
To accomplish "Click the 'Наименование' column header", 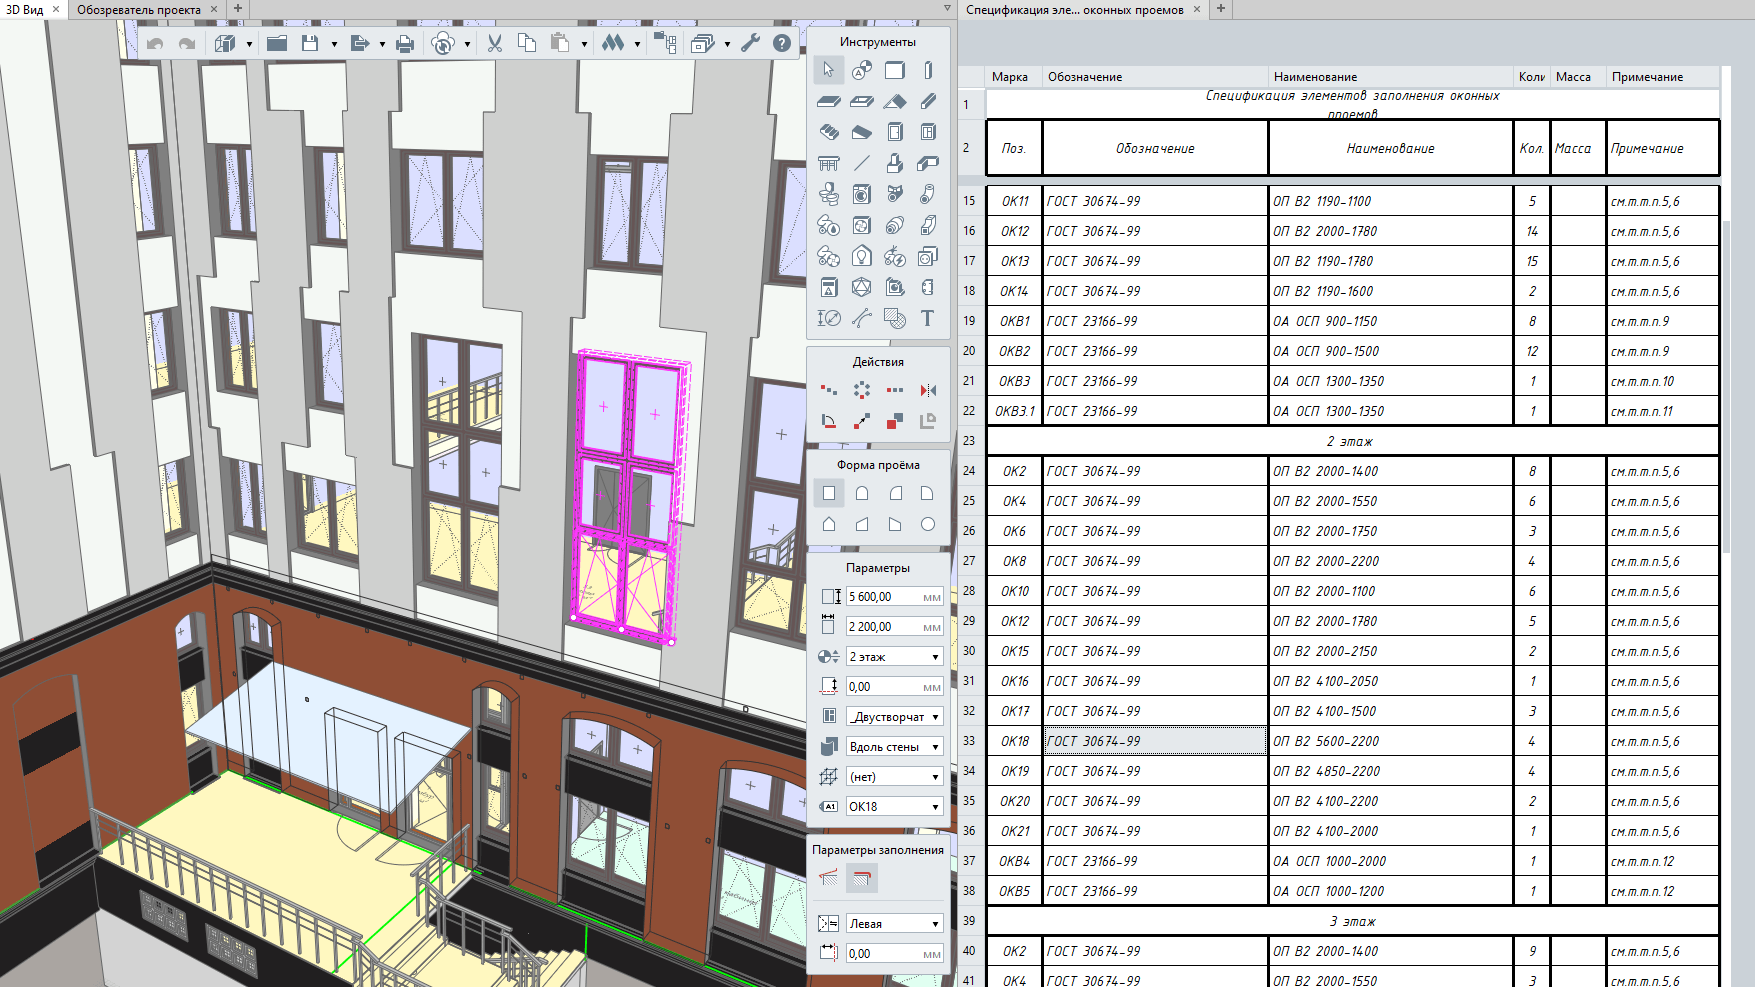I will tap(1315, 77).
